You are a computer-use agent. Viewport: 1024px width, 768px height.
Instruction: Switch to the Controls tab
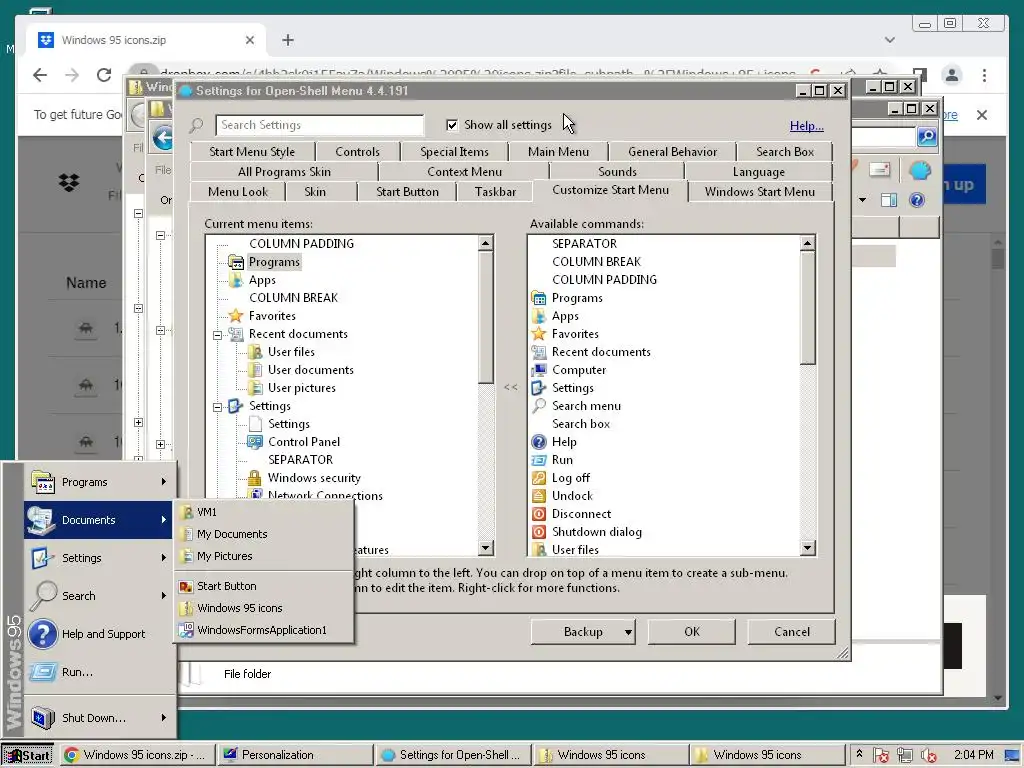[x=357, y=152]
